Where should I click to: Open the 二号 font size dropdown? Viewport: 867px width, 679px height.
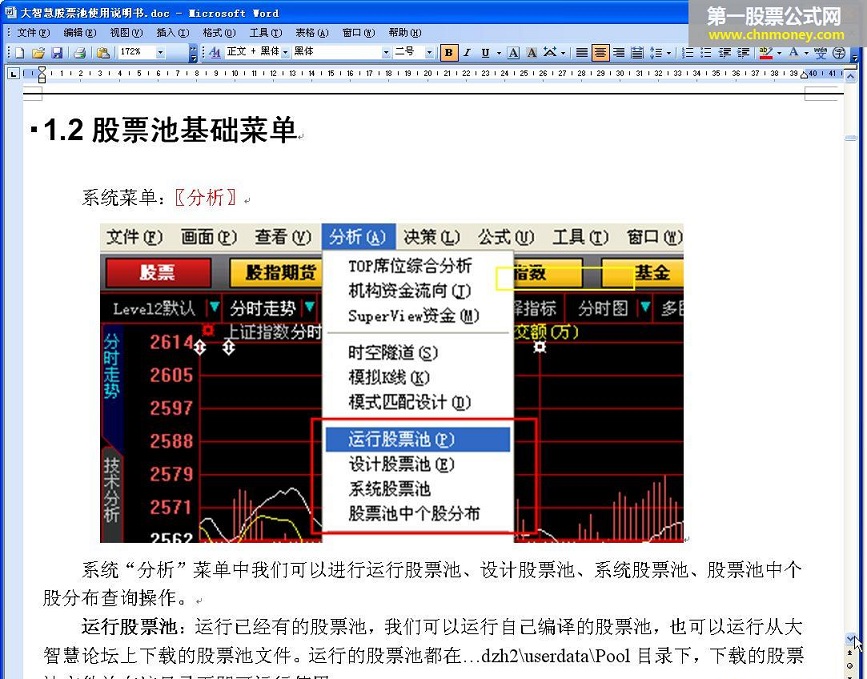click(429, 53)
